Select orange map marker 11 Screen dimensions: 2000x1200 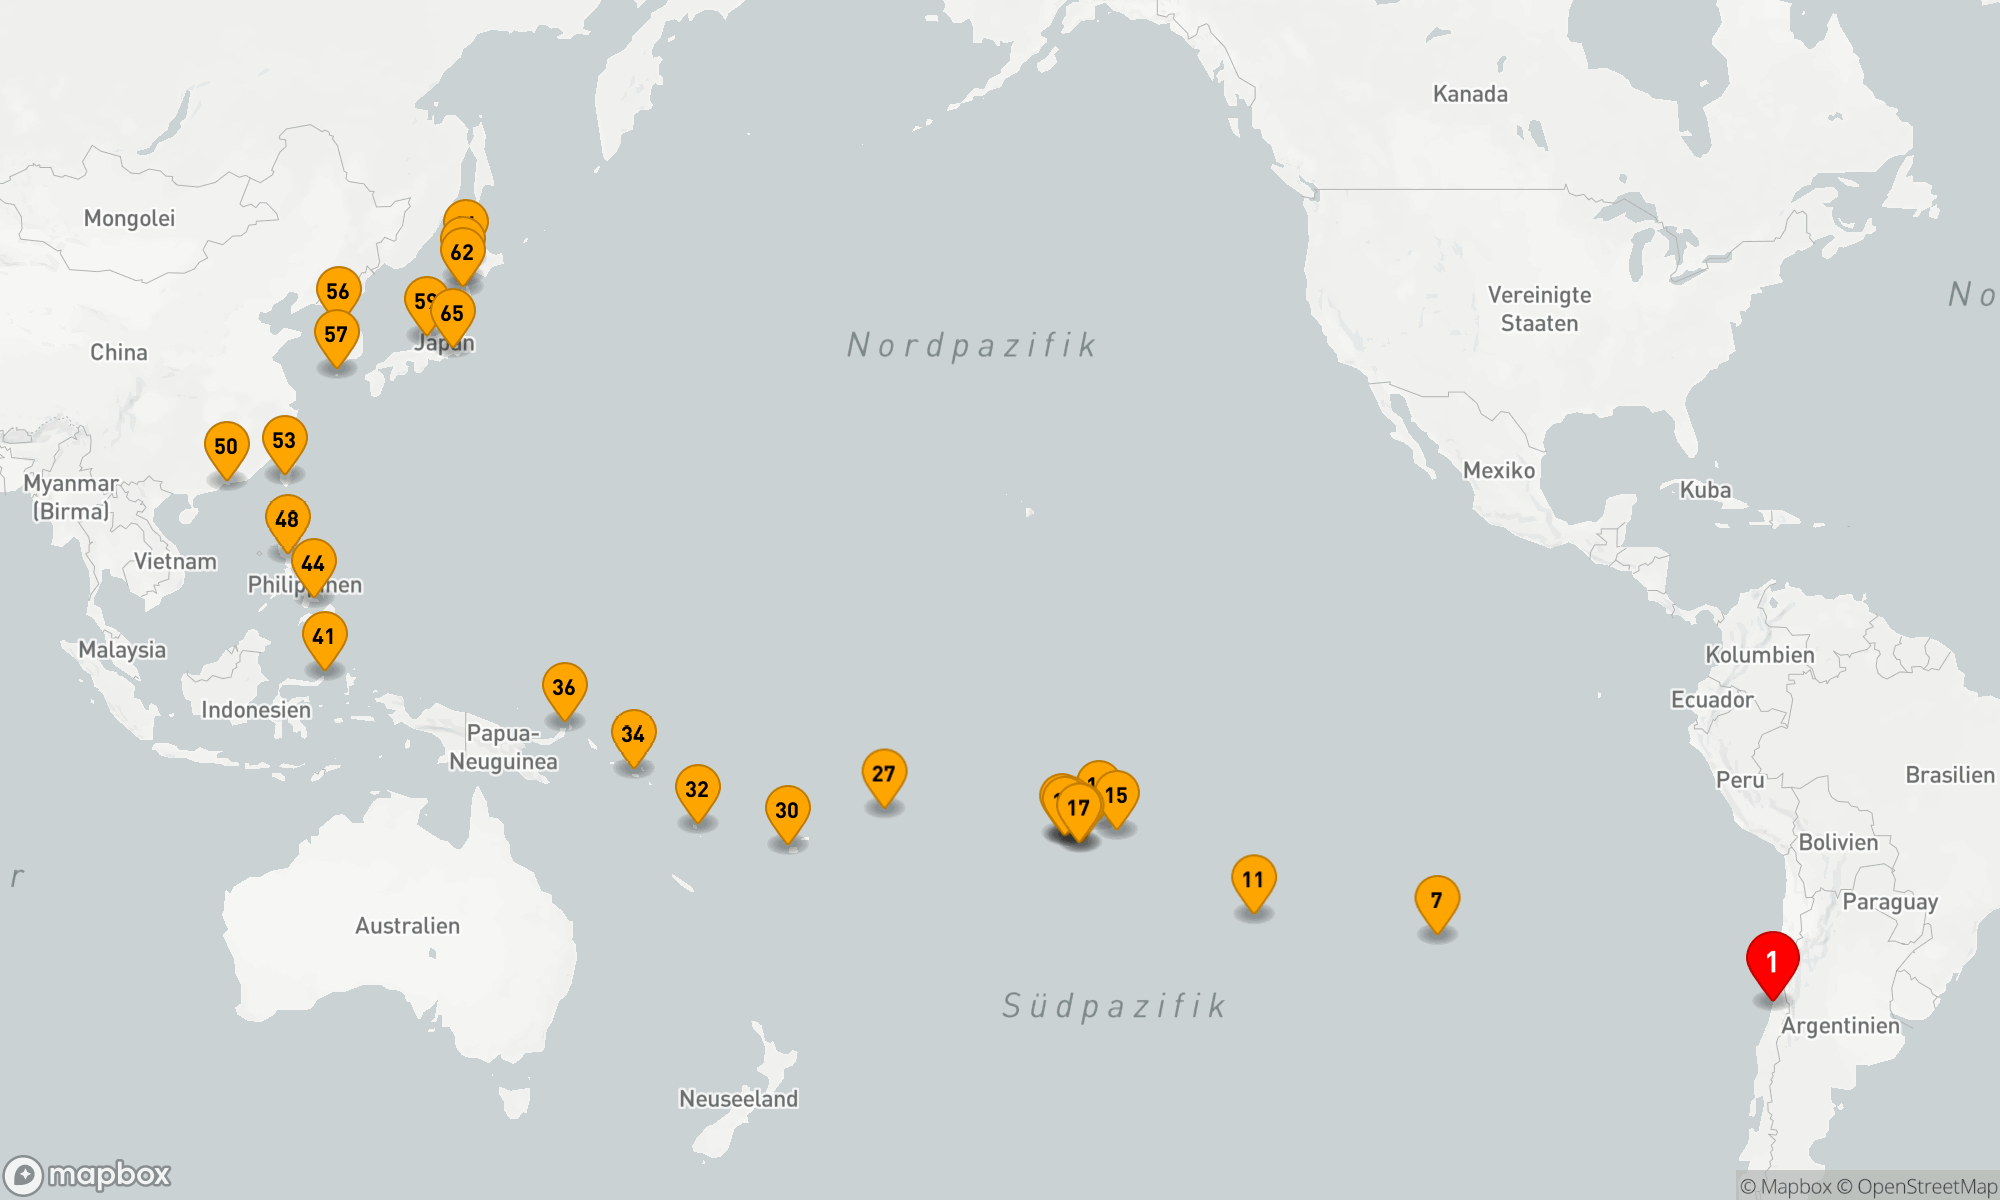(x=1253, y=879)
